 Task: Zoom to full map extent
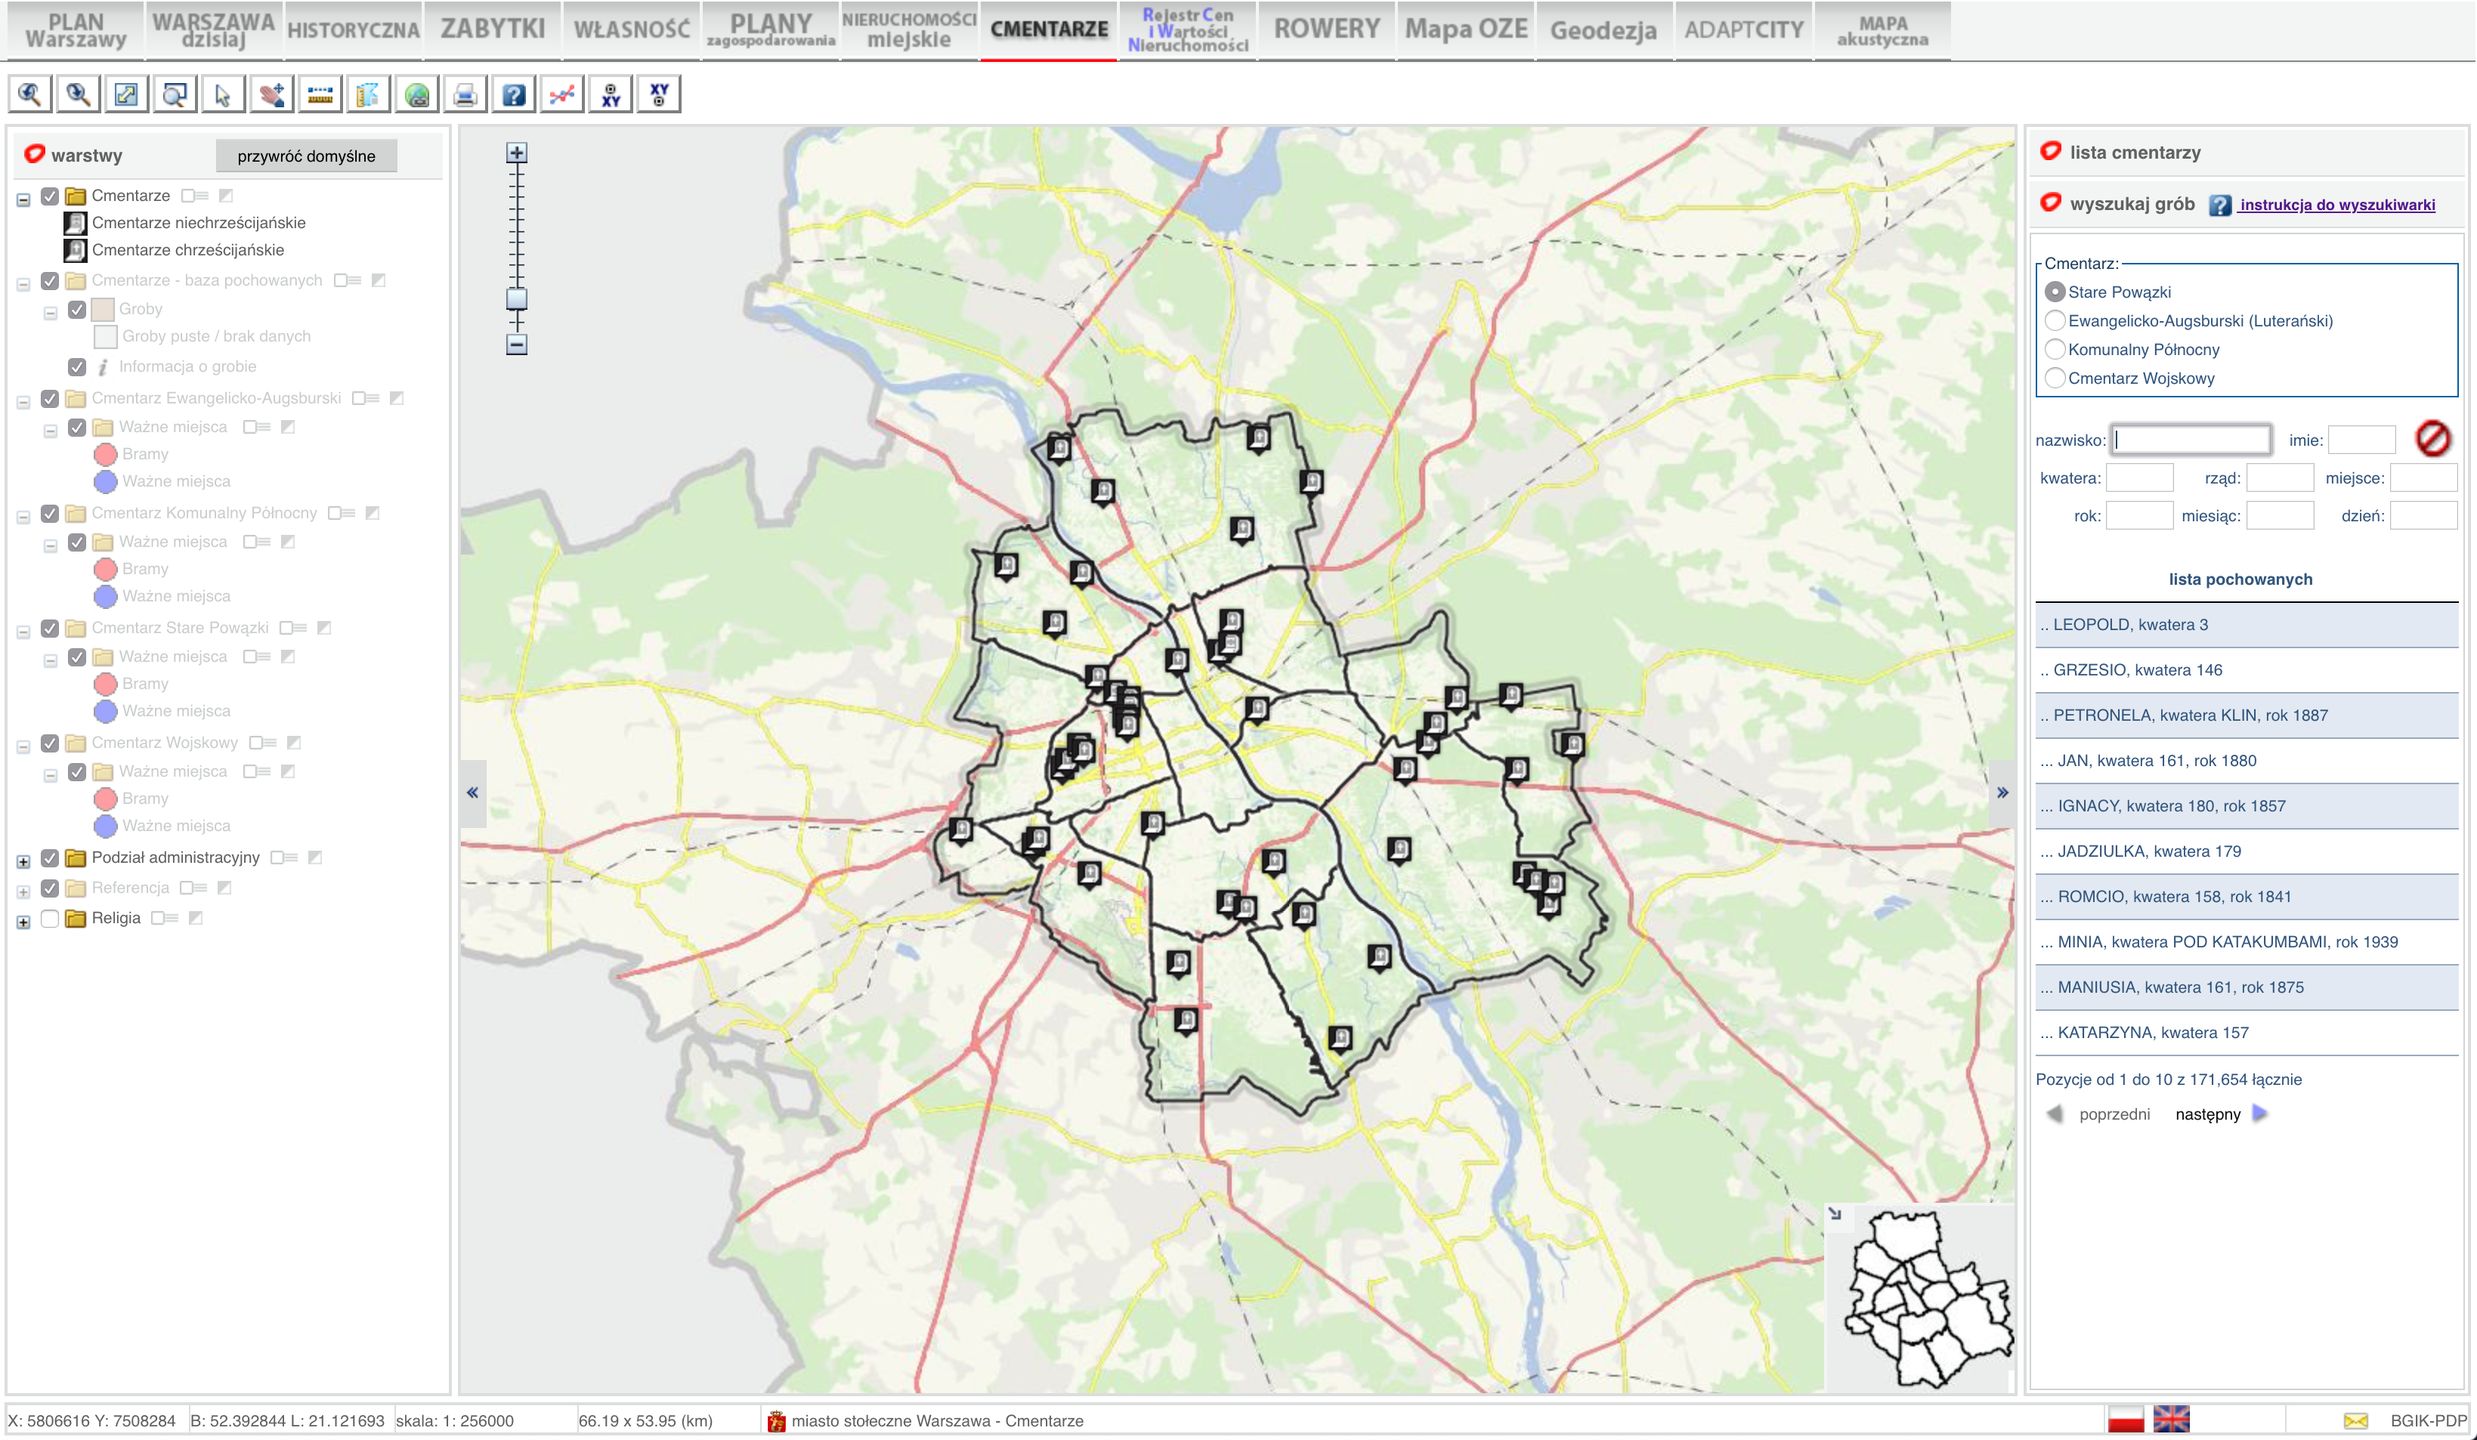point(126,95)
